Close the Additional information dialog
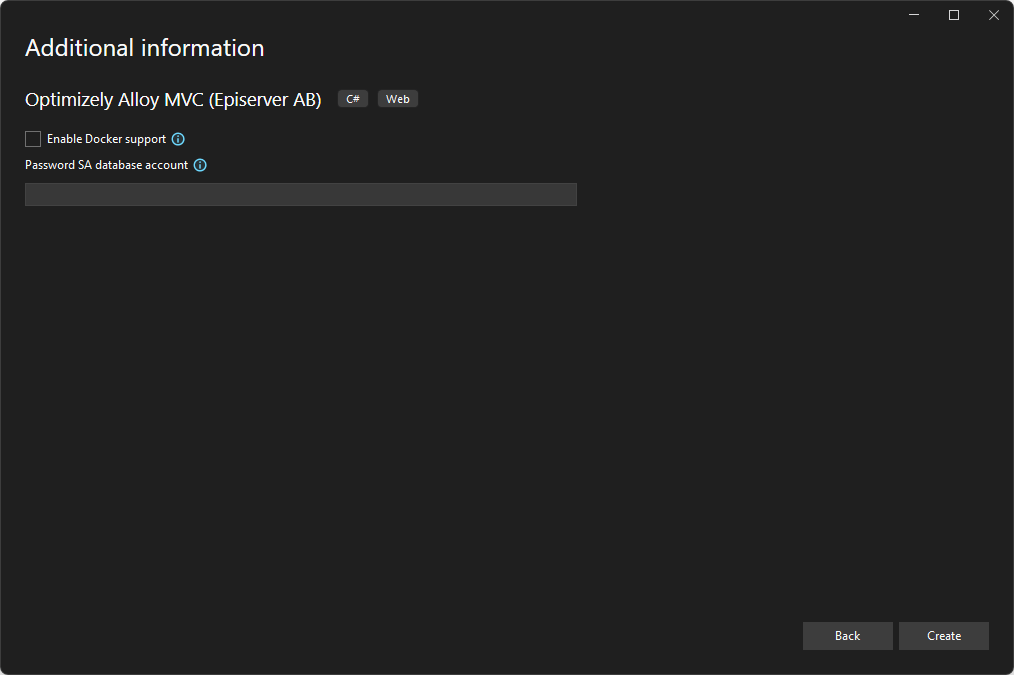The width and height of the screenshot is (1014, 675). [993, 15]
